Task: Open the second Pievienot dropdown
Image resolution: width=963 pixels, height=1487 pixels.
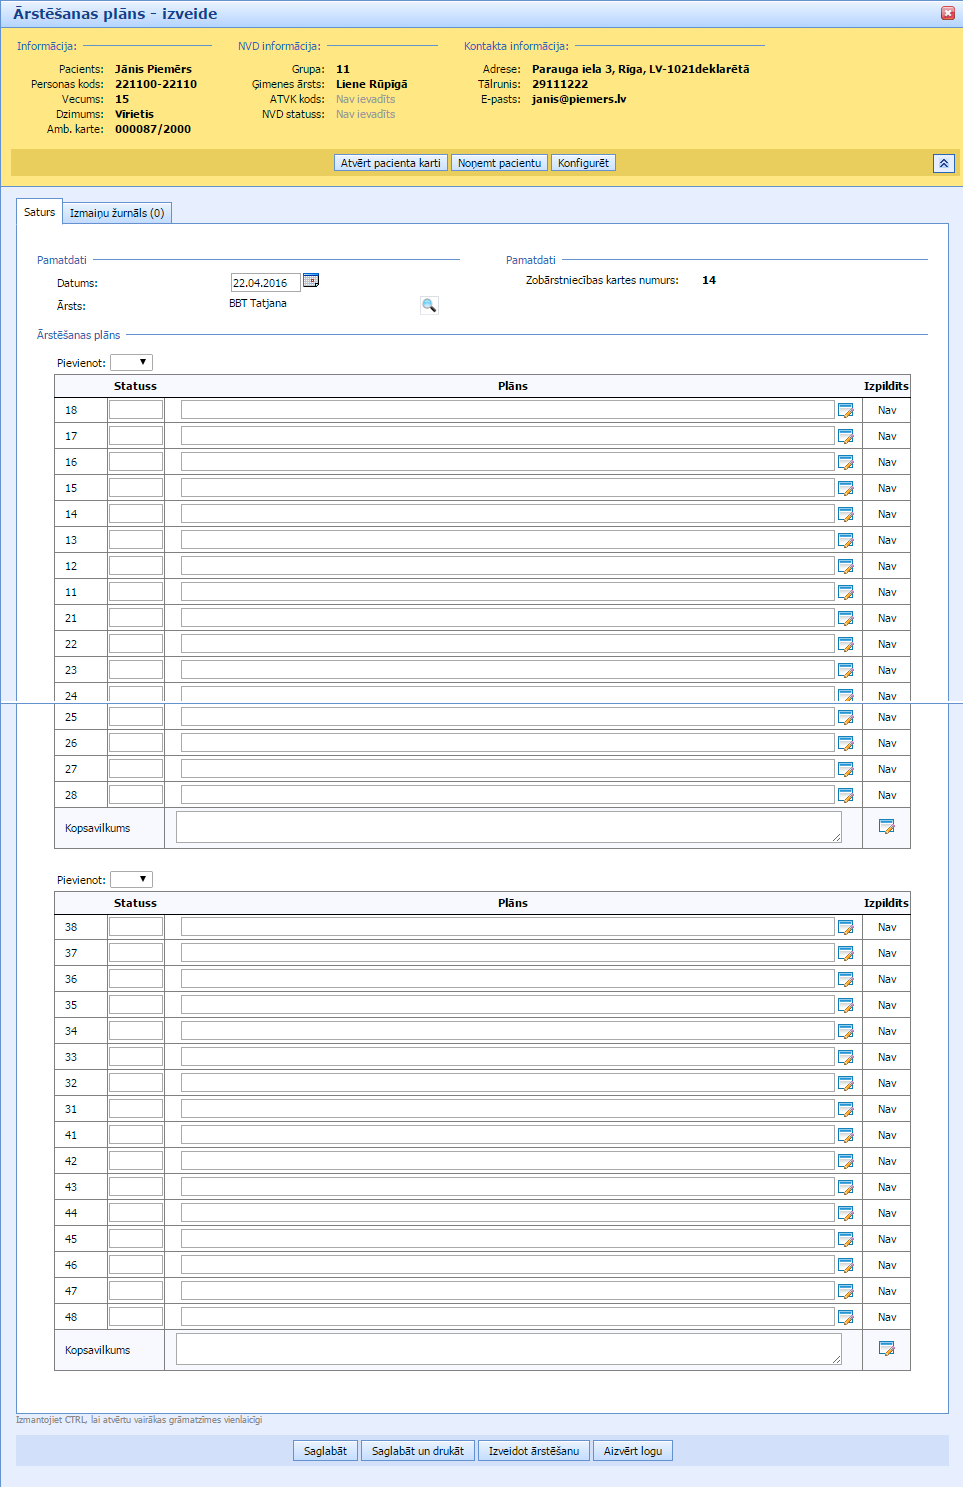Action: pos(131,879)
